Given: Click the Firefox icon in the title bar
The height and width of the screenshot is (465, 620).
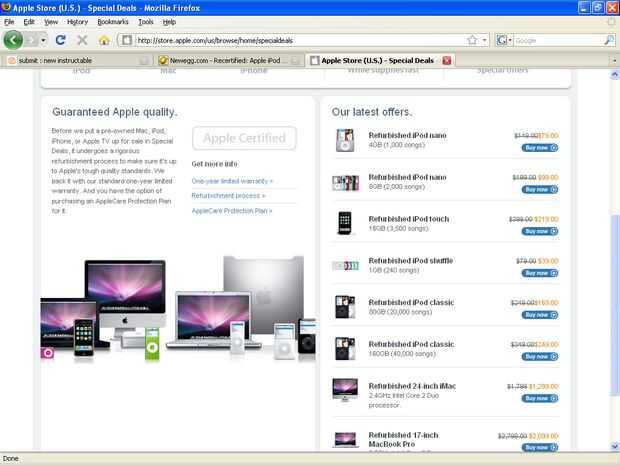Looking at the screenshot, I should [x=6, y=8].
